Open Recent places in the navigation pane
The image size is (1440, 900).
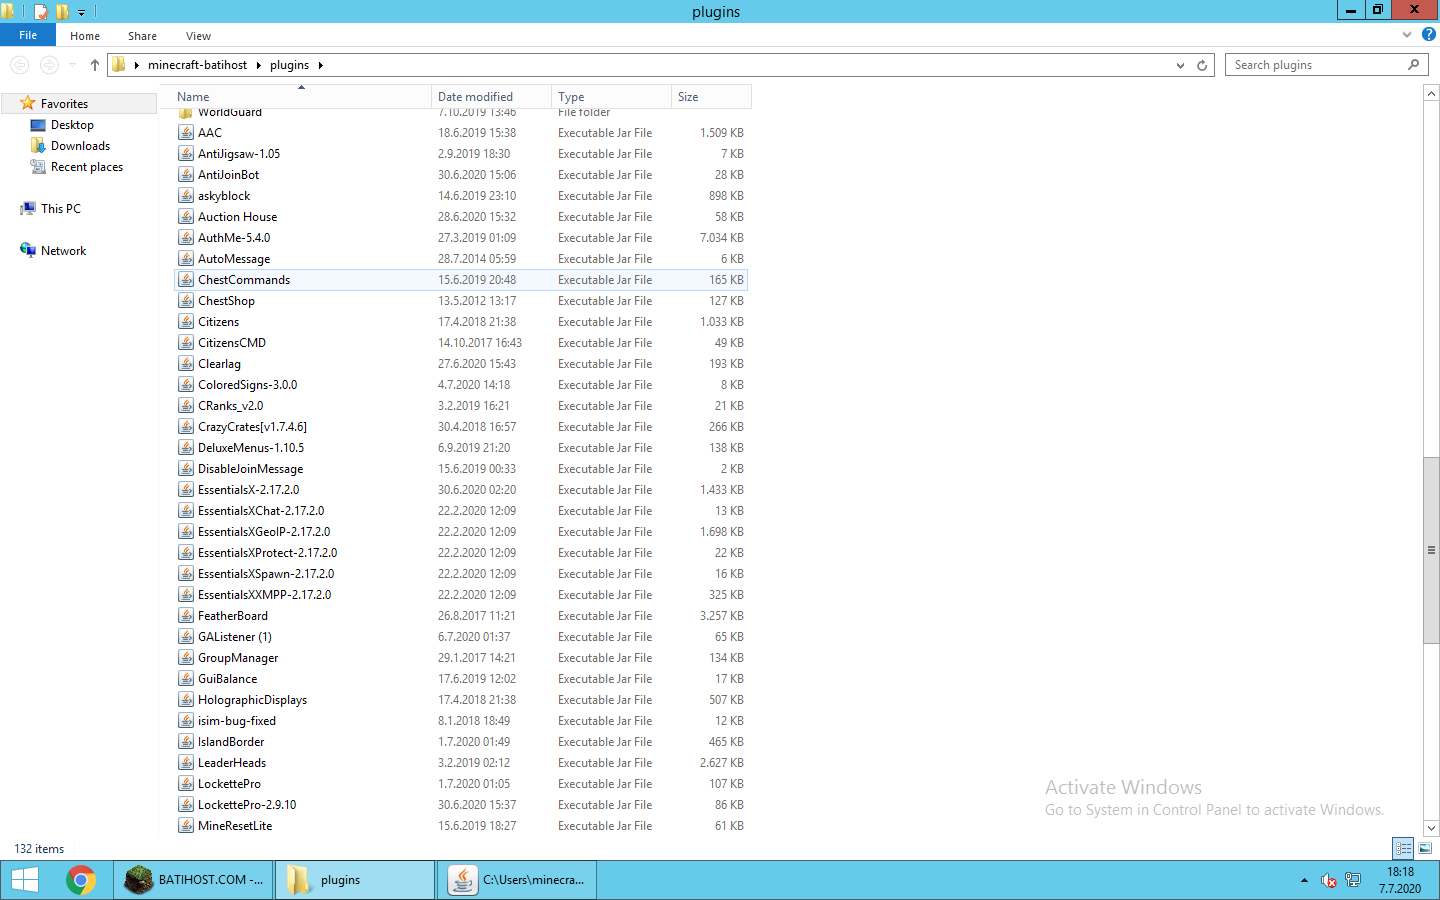click(87, 167)
